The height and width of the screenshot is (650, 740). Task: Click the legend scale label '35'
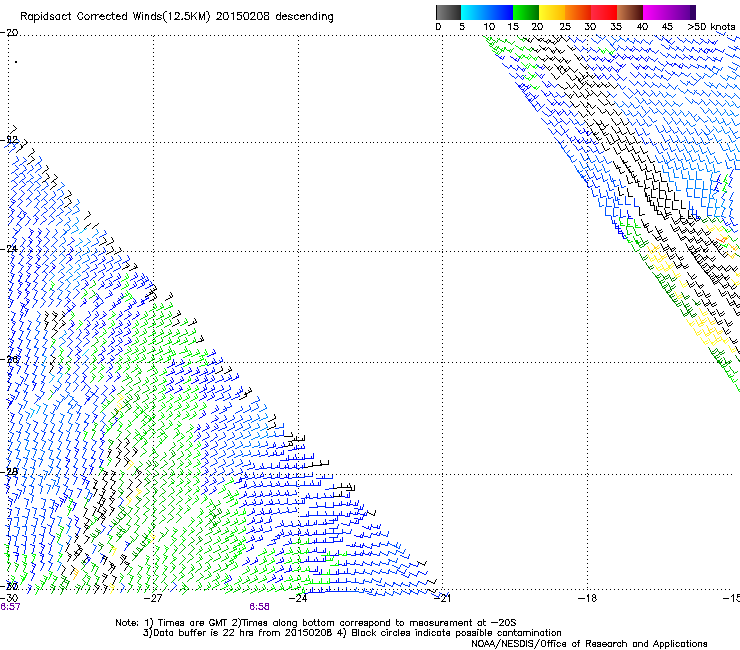(x=616, y=27)
